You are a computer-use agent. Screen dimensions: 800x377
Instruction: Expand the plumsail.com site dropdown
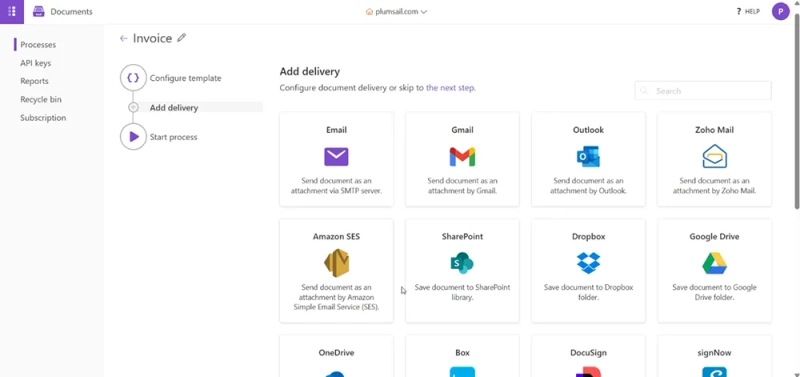tap(423, 12)
